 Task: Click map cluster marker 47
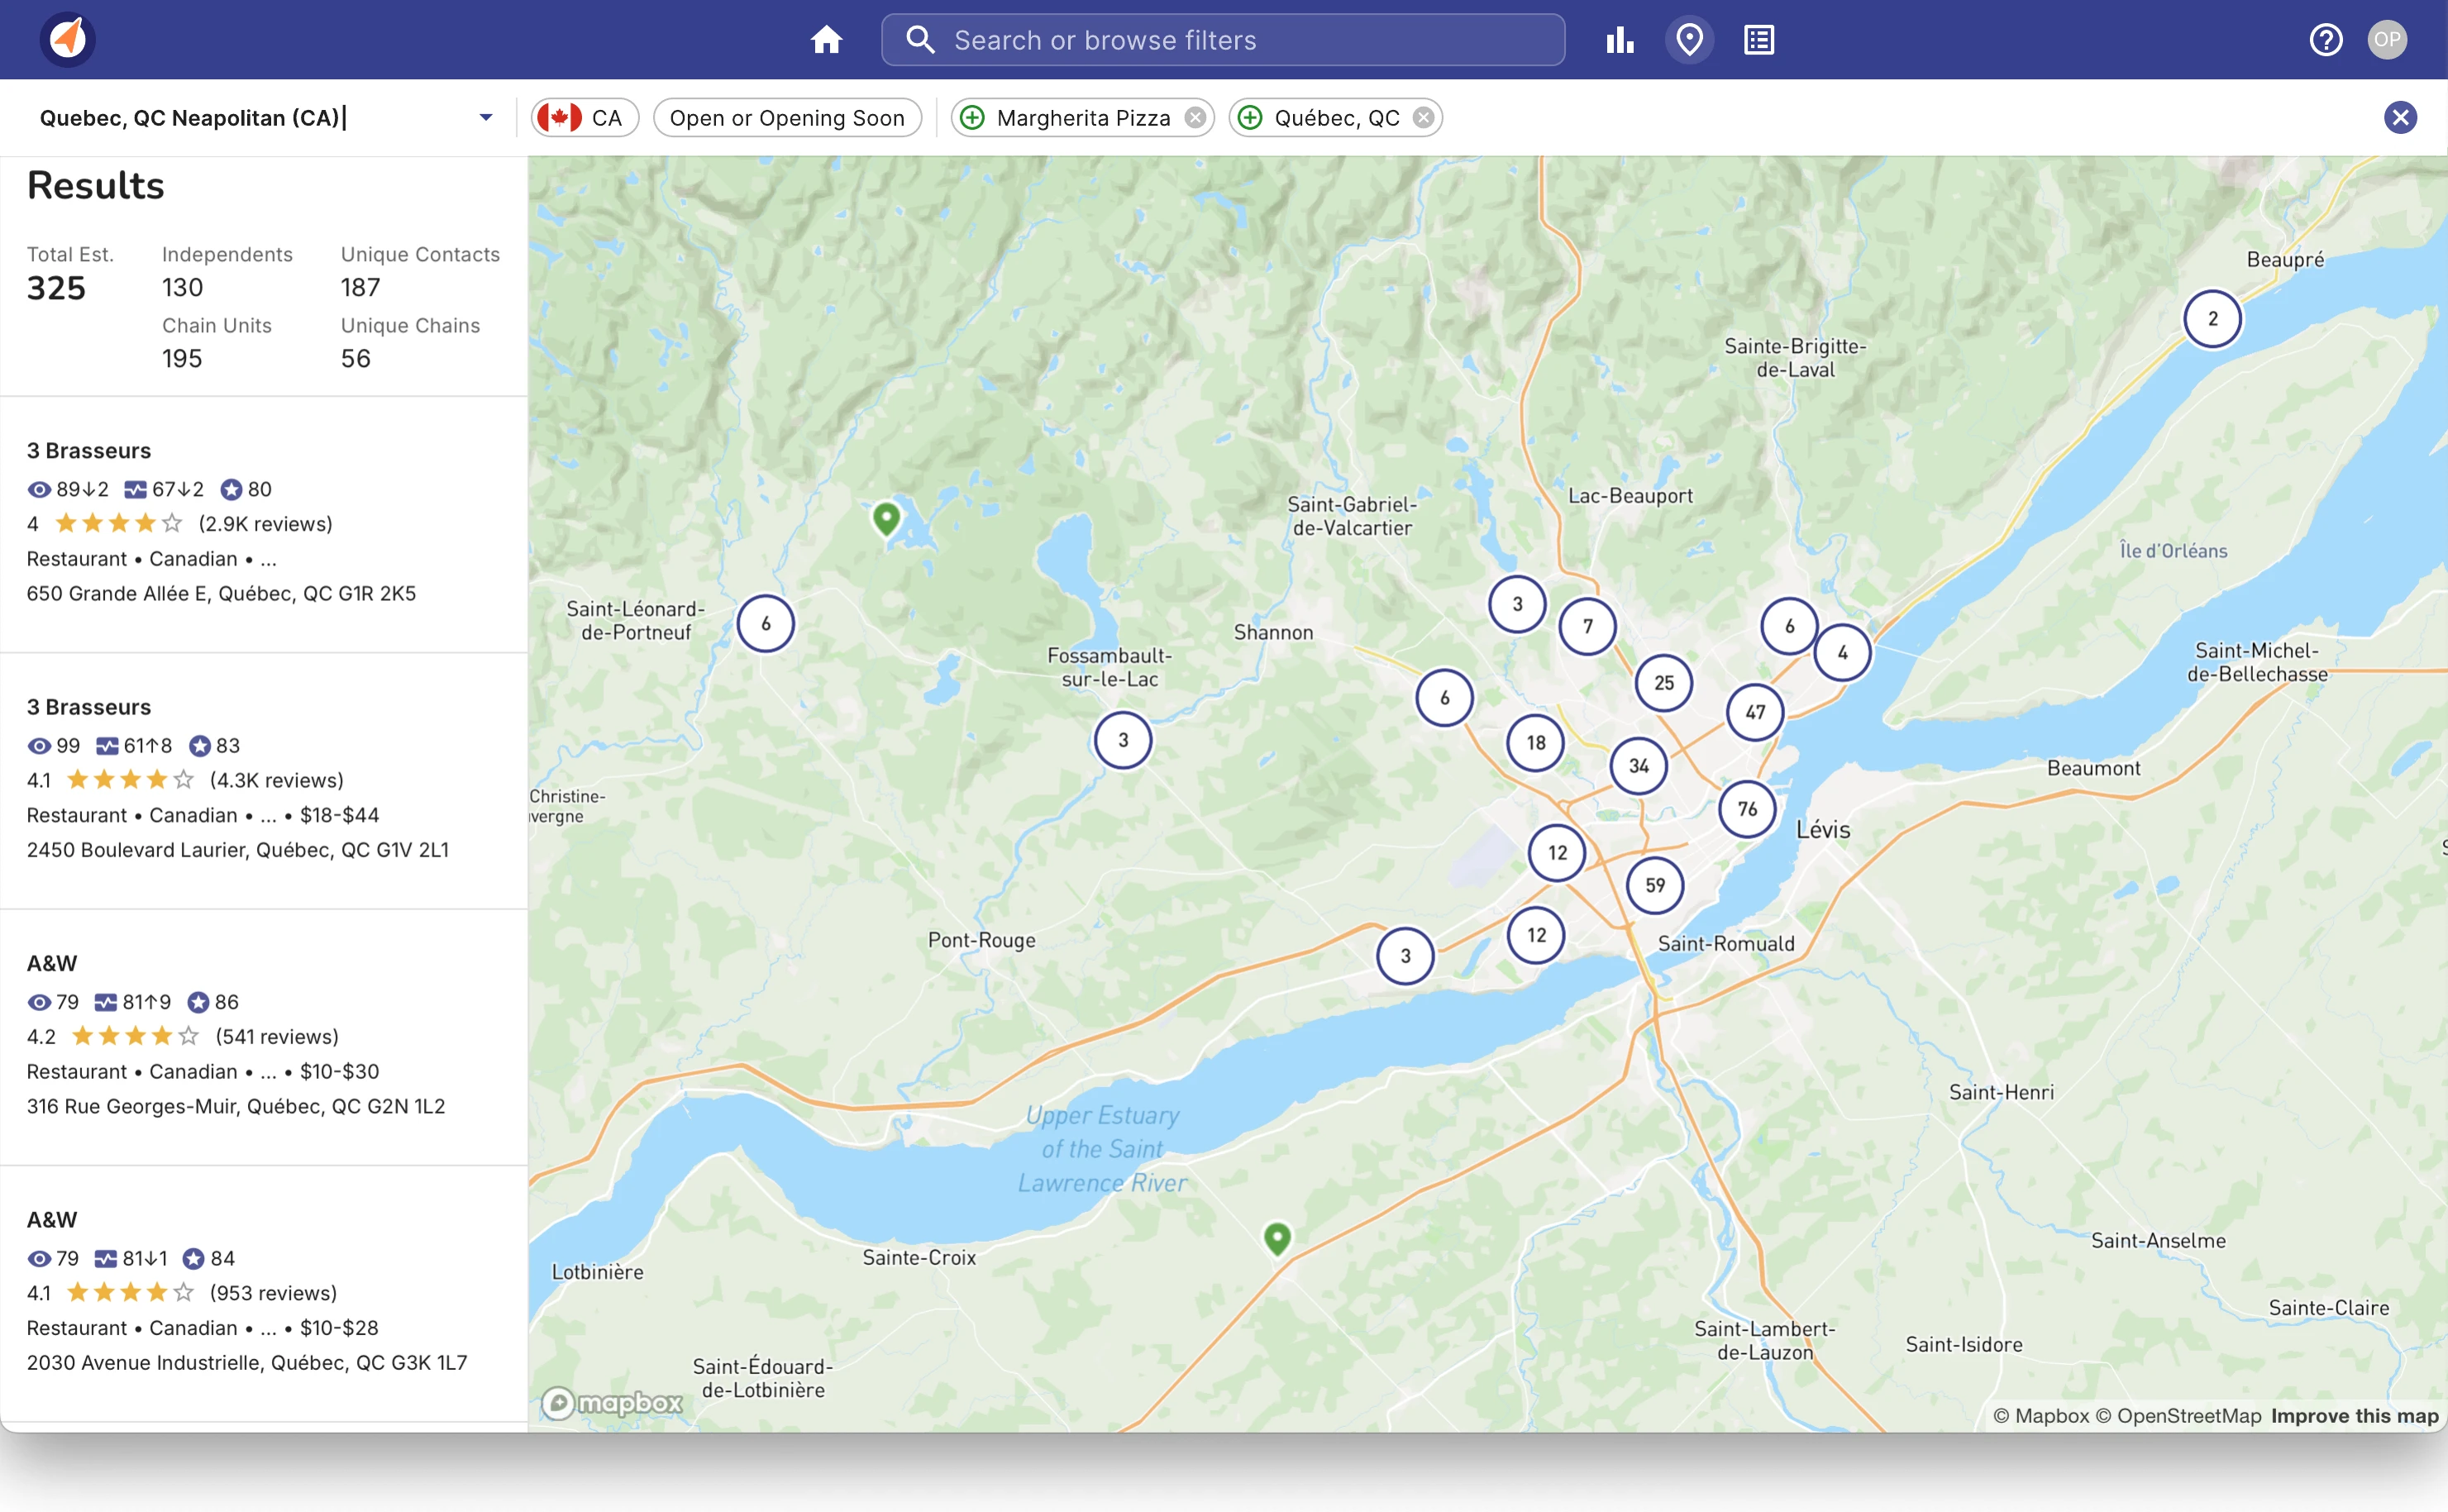pyautogui.click(x=1755, y=712)
